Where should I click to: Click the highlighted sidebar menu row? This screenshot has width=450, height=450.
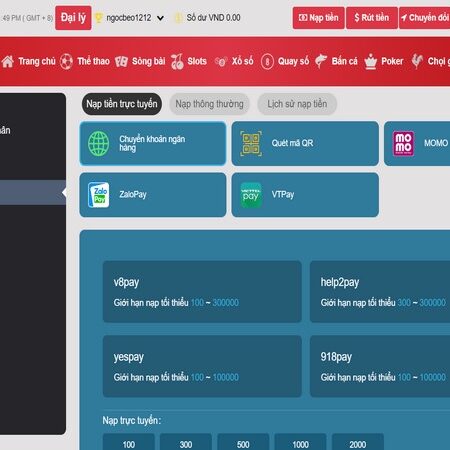(33, 192)
